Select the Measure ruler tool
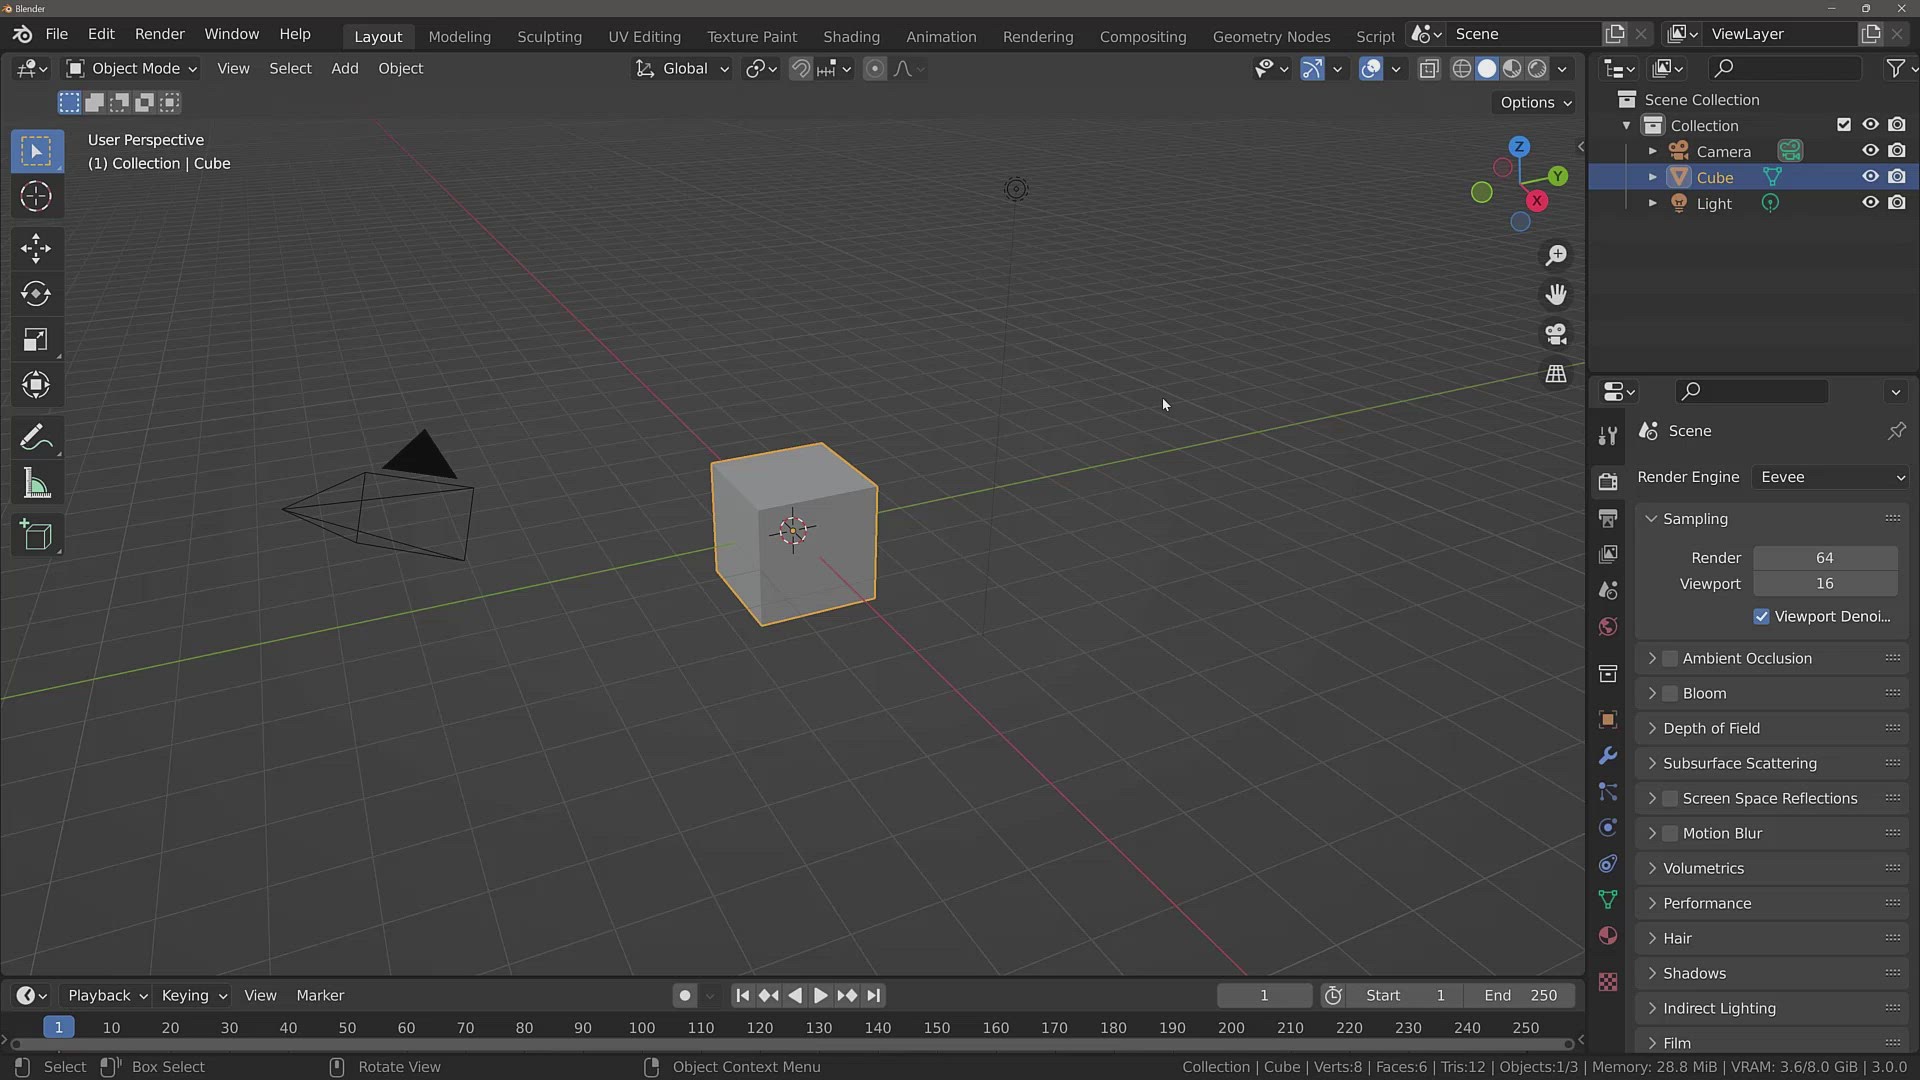 coord(36,485)
